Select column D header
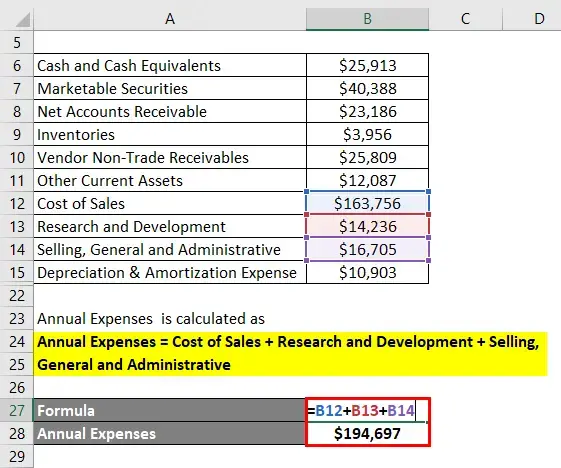 (x=532, y=19)
